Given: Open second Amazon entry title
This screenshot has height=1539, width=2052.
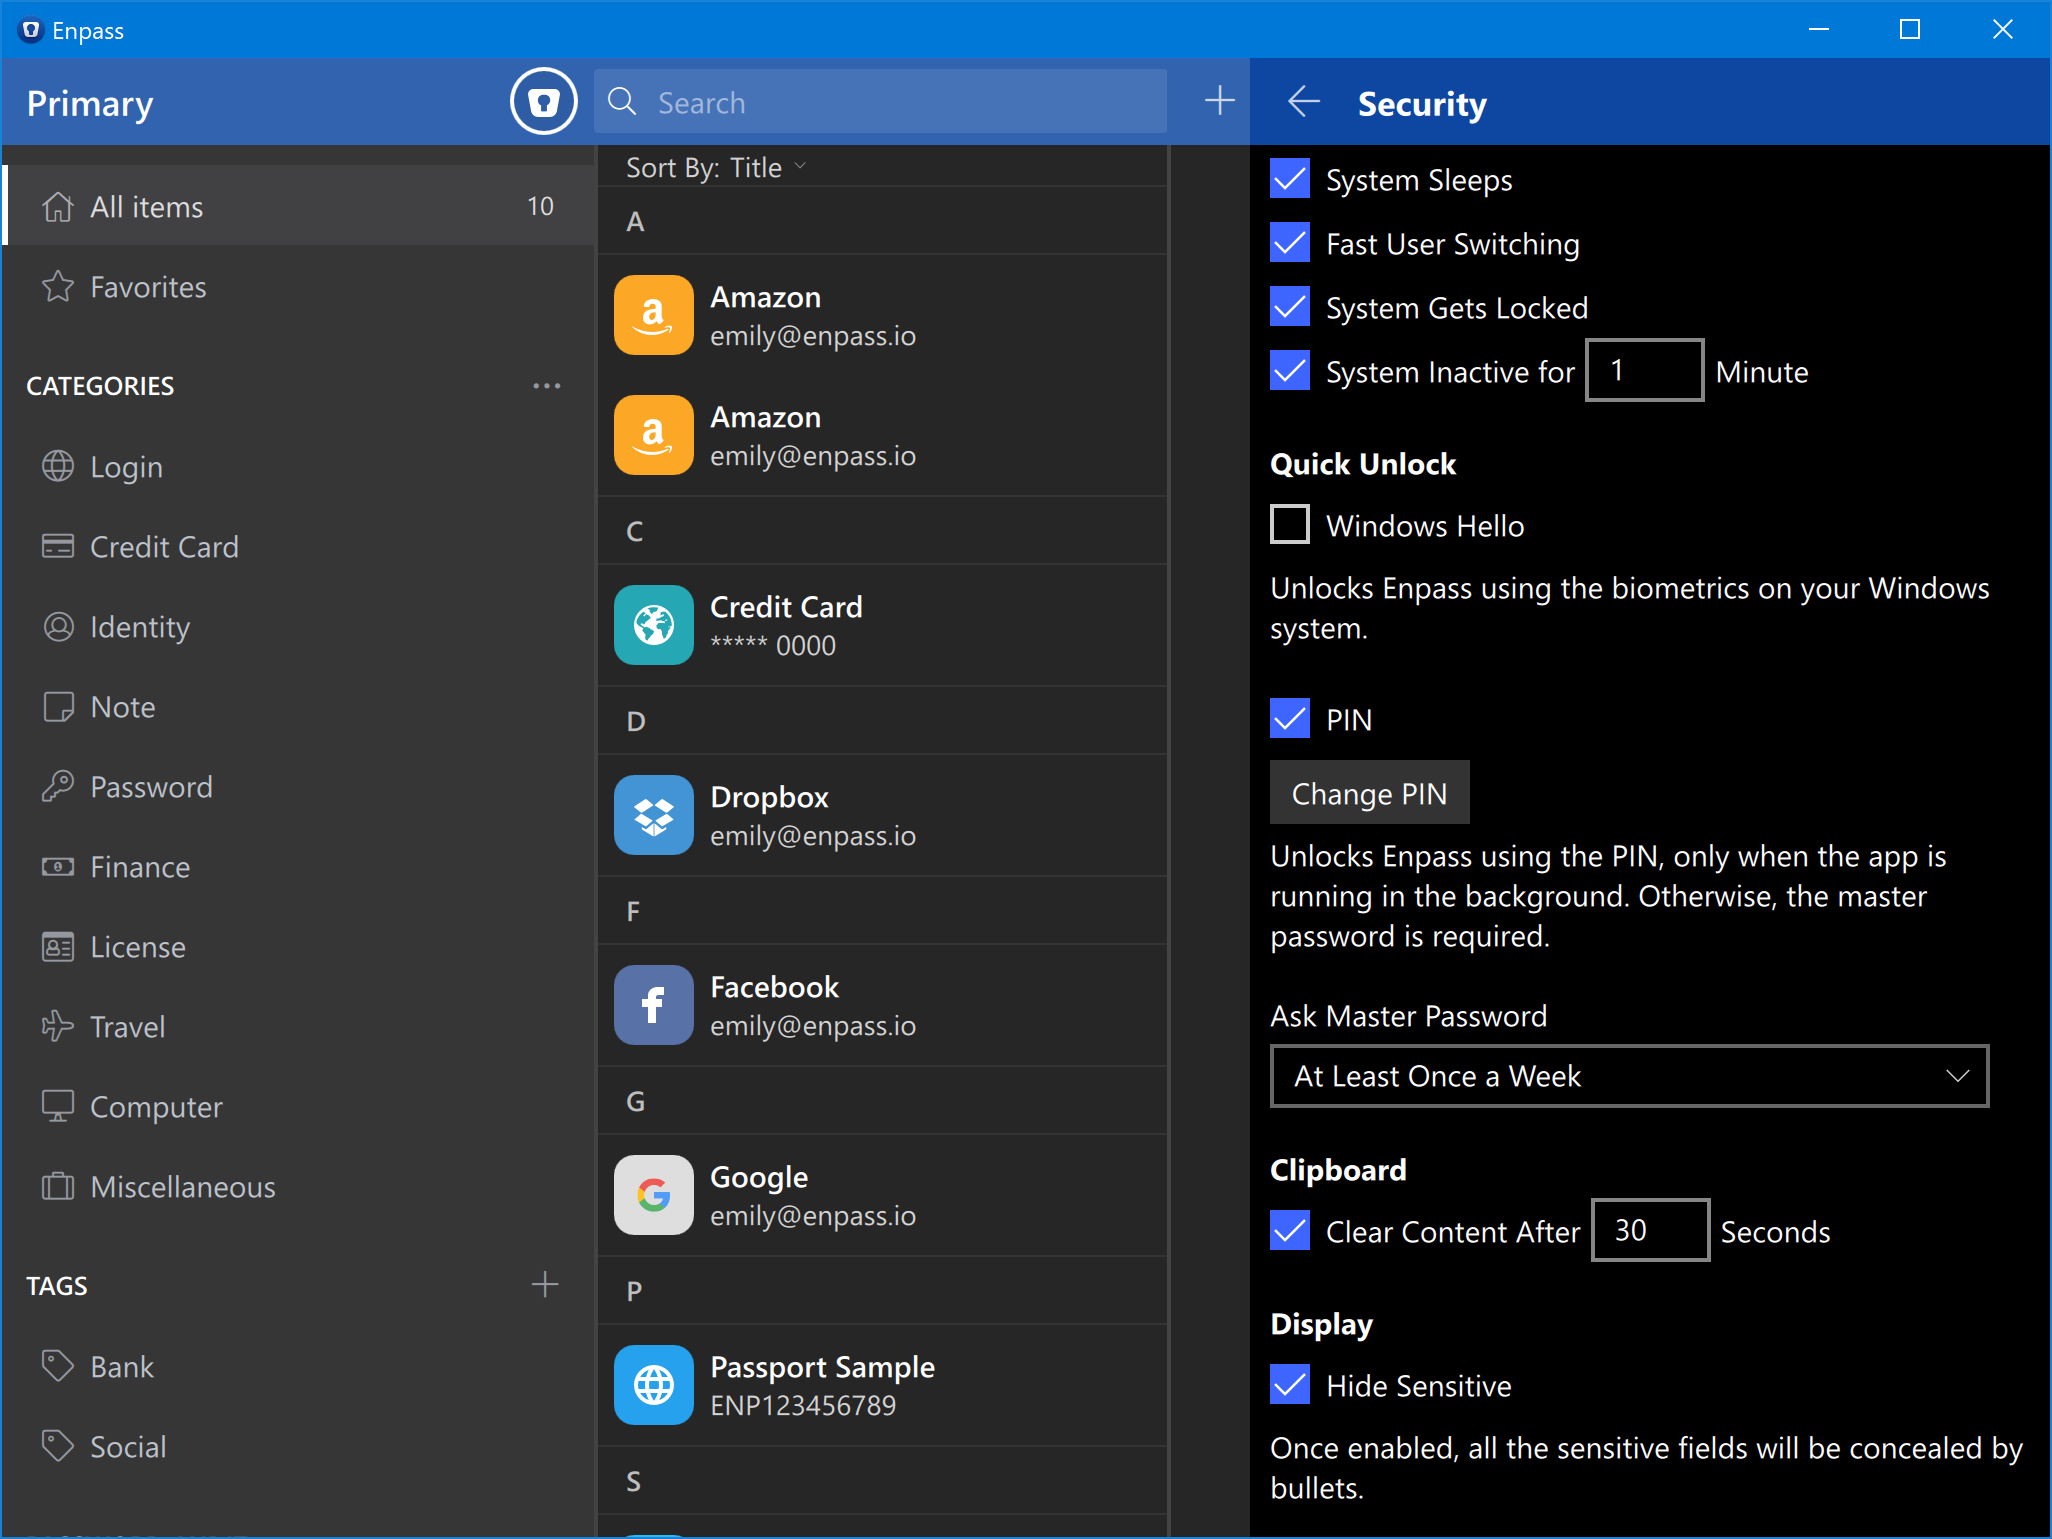Looking at the screenshot, I should 765,417.
